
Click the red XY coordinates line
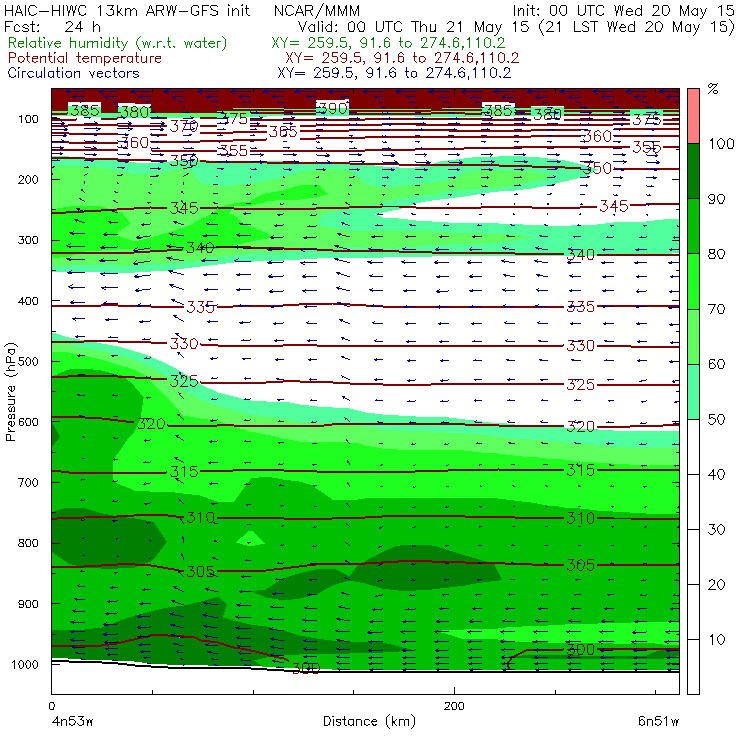402,58
